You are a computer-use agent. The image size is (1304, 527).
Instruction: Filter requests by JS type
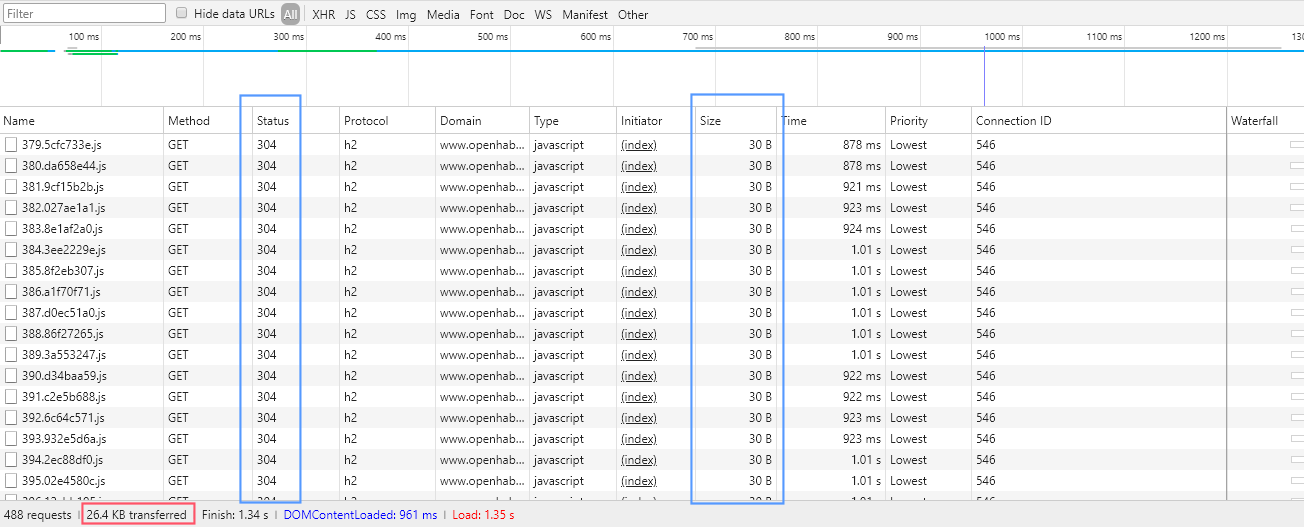350,14
